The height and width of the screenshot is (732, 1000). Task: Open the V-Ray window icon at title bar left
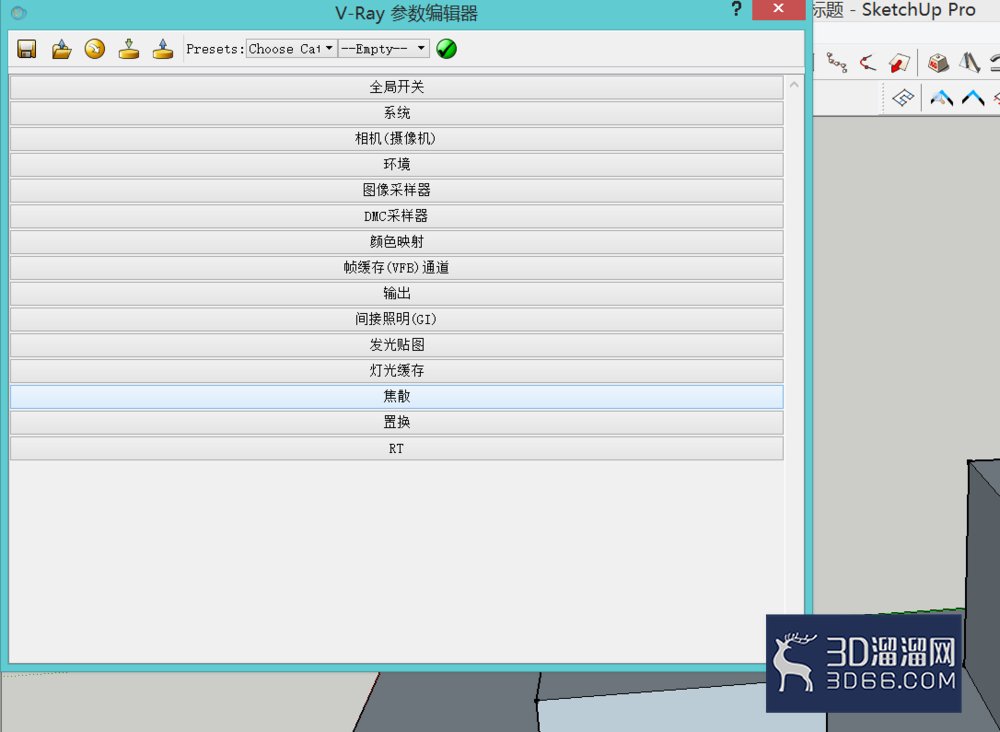(x=18, y=12)
